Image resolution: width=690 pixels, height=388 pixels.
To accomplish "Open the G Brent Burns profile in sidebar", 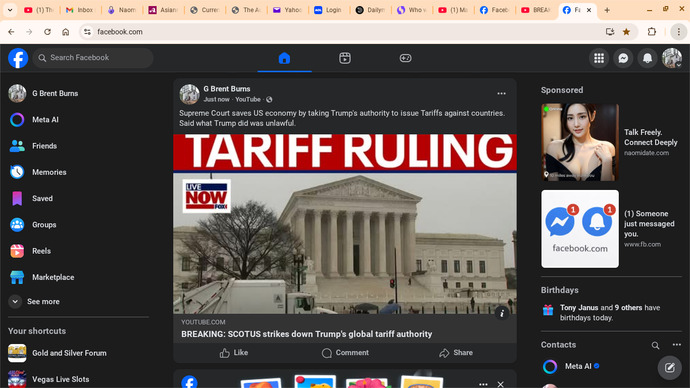I will coord(78,93).
